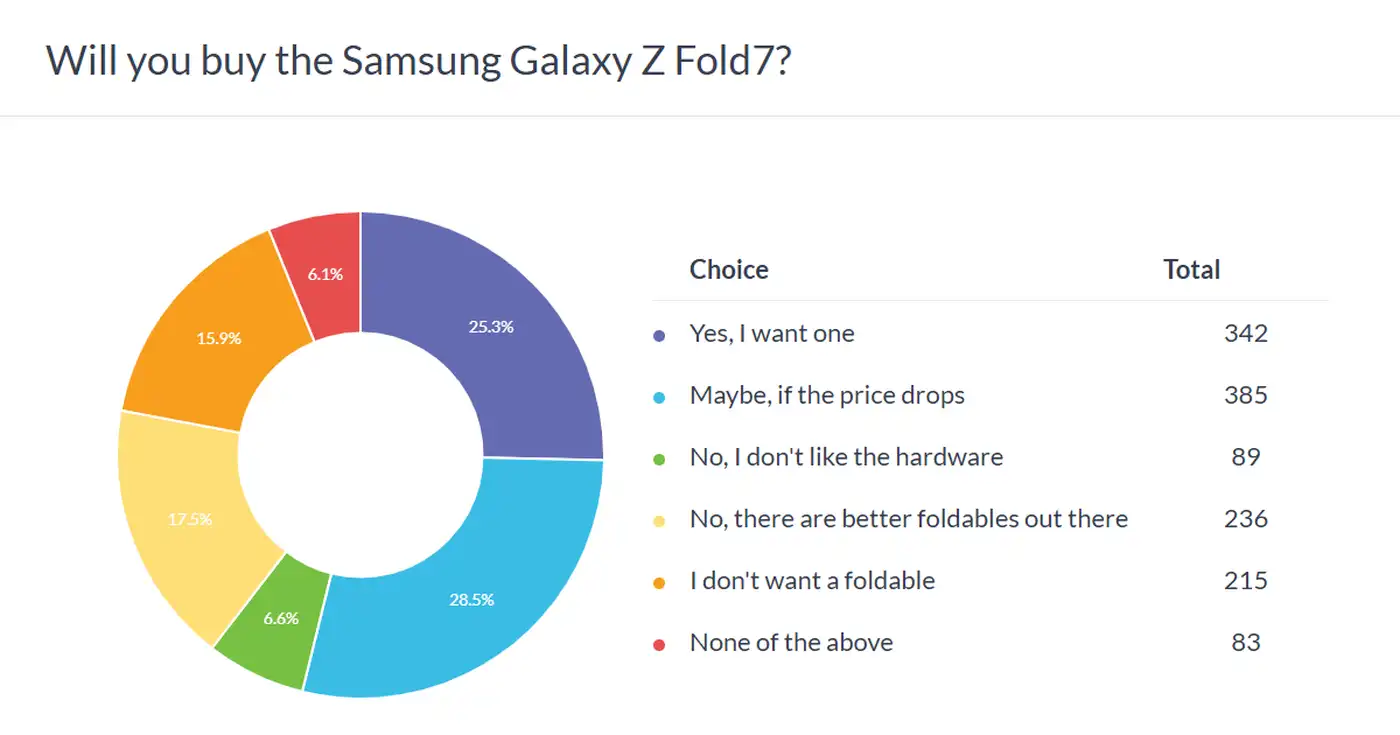Select 'Maybe, if the price drops' row
The width and height of the screenshot is (1400, 735).
(x=827, y=396)
